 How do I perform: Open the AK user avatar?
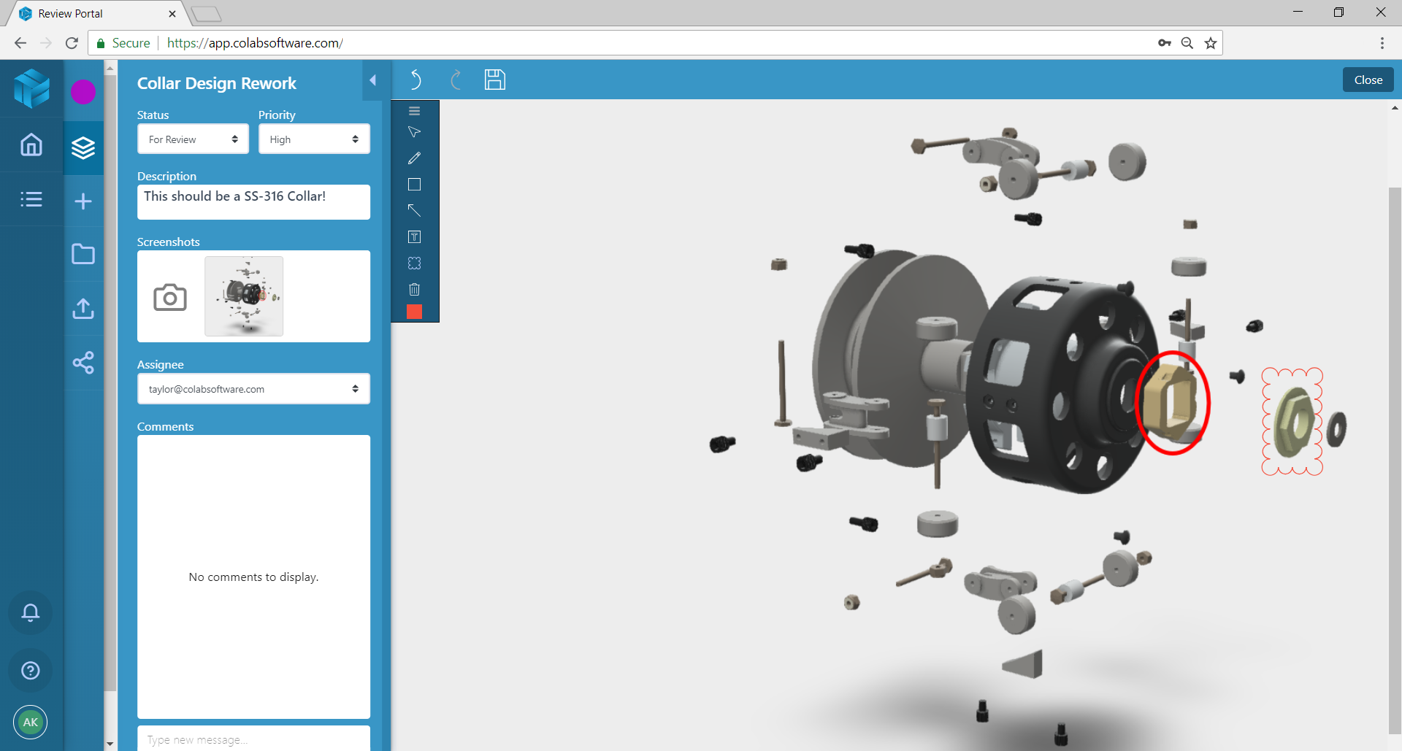(x=31, y=722)
